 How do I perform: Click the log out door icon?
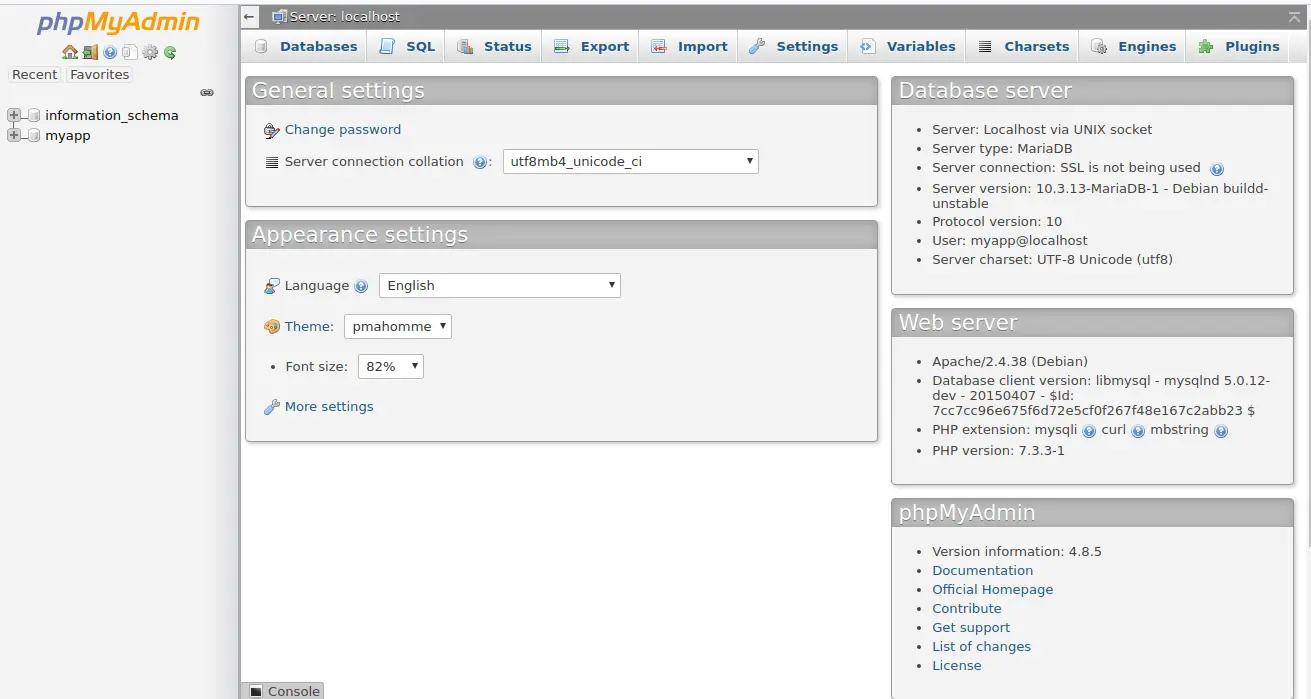[x=90, y=53]
